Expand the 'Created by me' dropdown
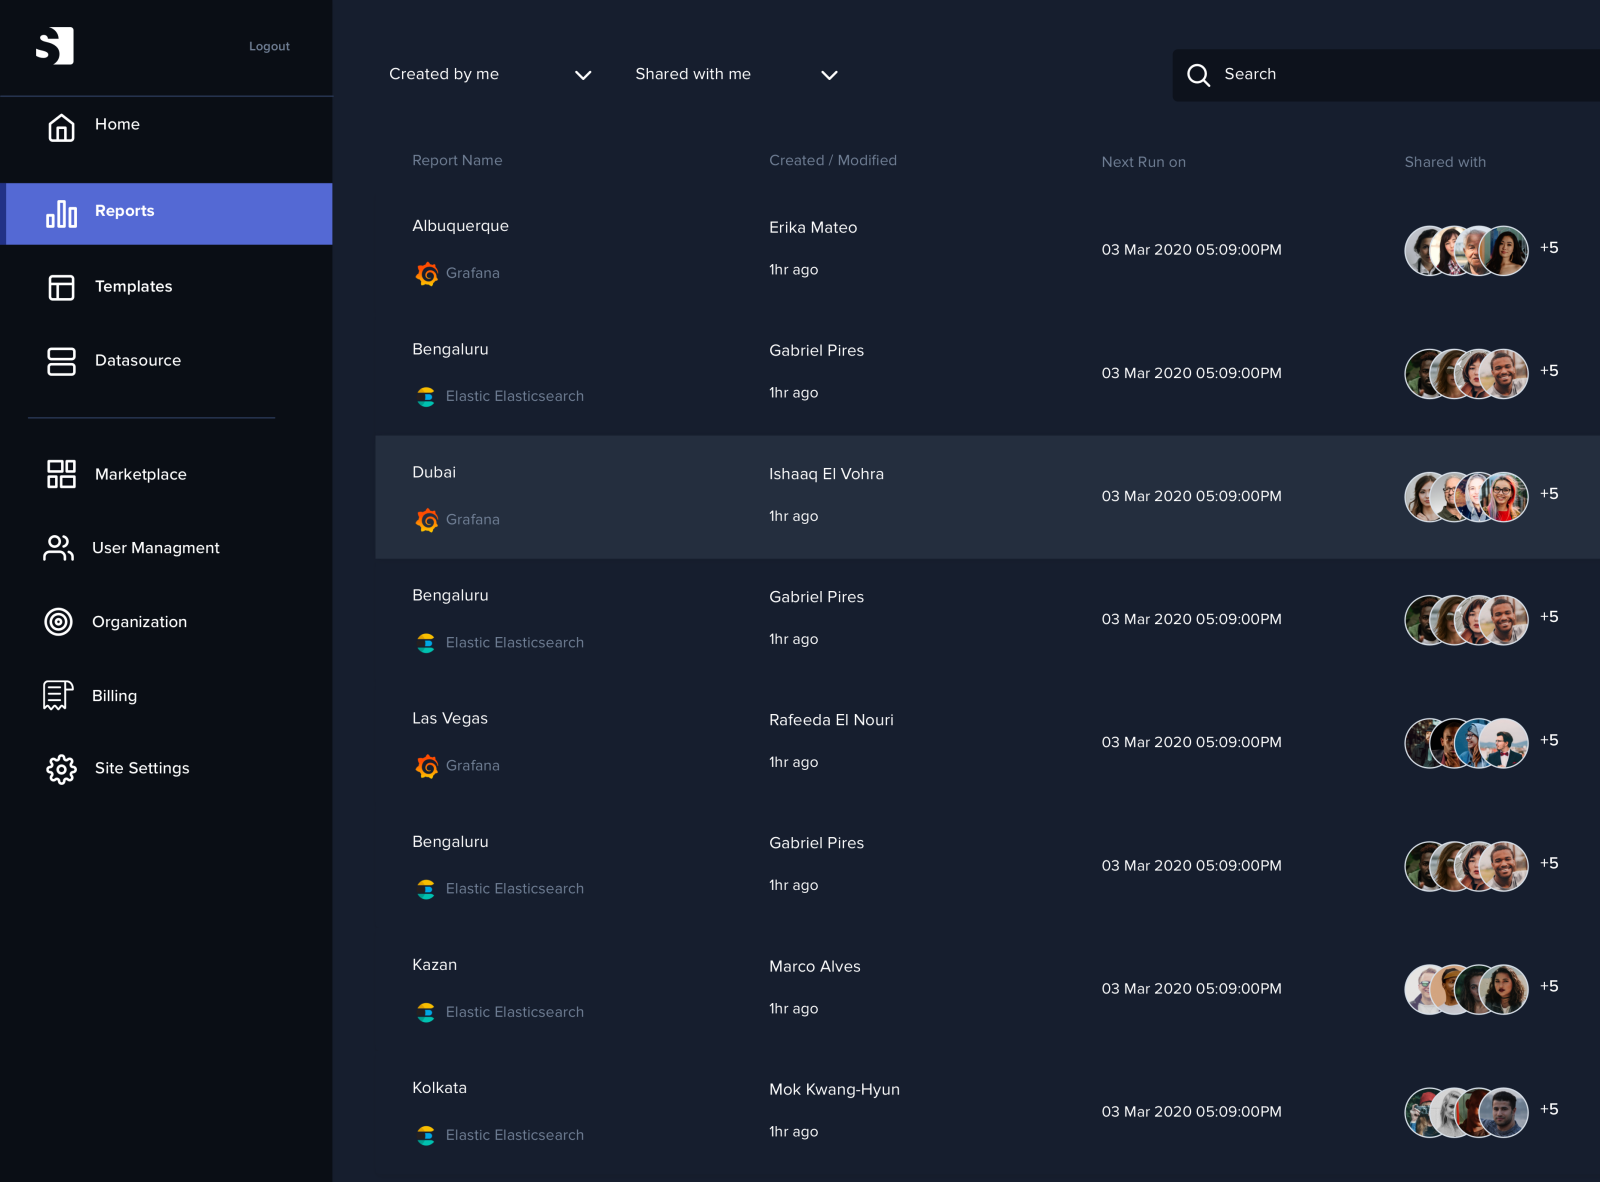Viewport: 1600px width, 1182px height. point(444,74)
